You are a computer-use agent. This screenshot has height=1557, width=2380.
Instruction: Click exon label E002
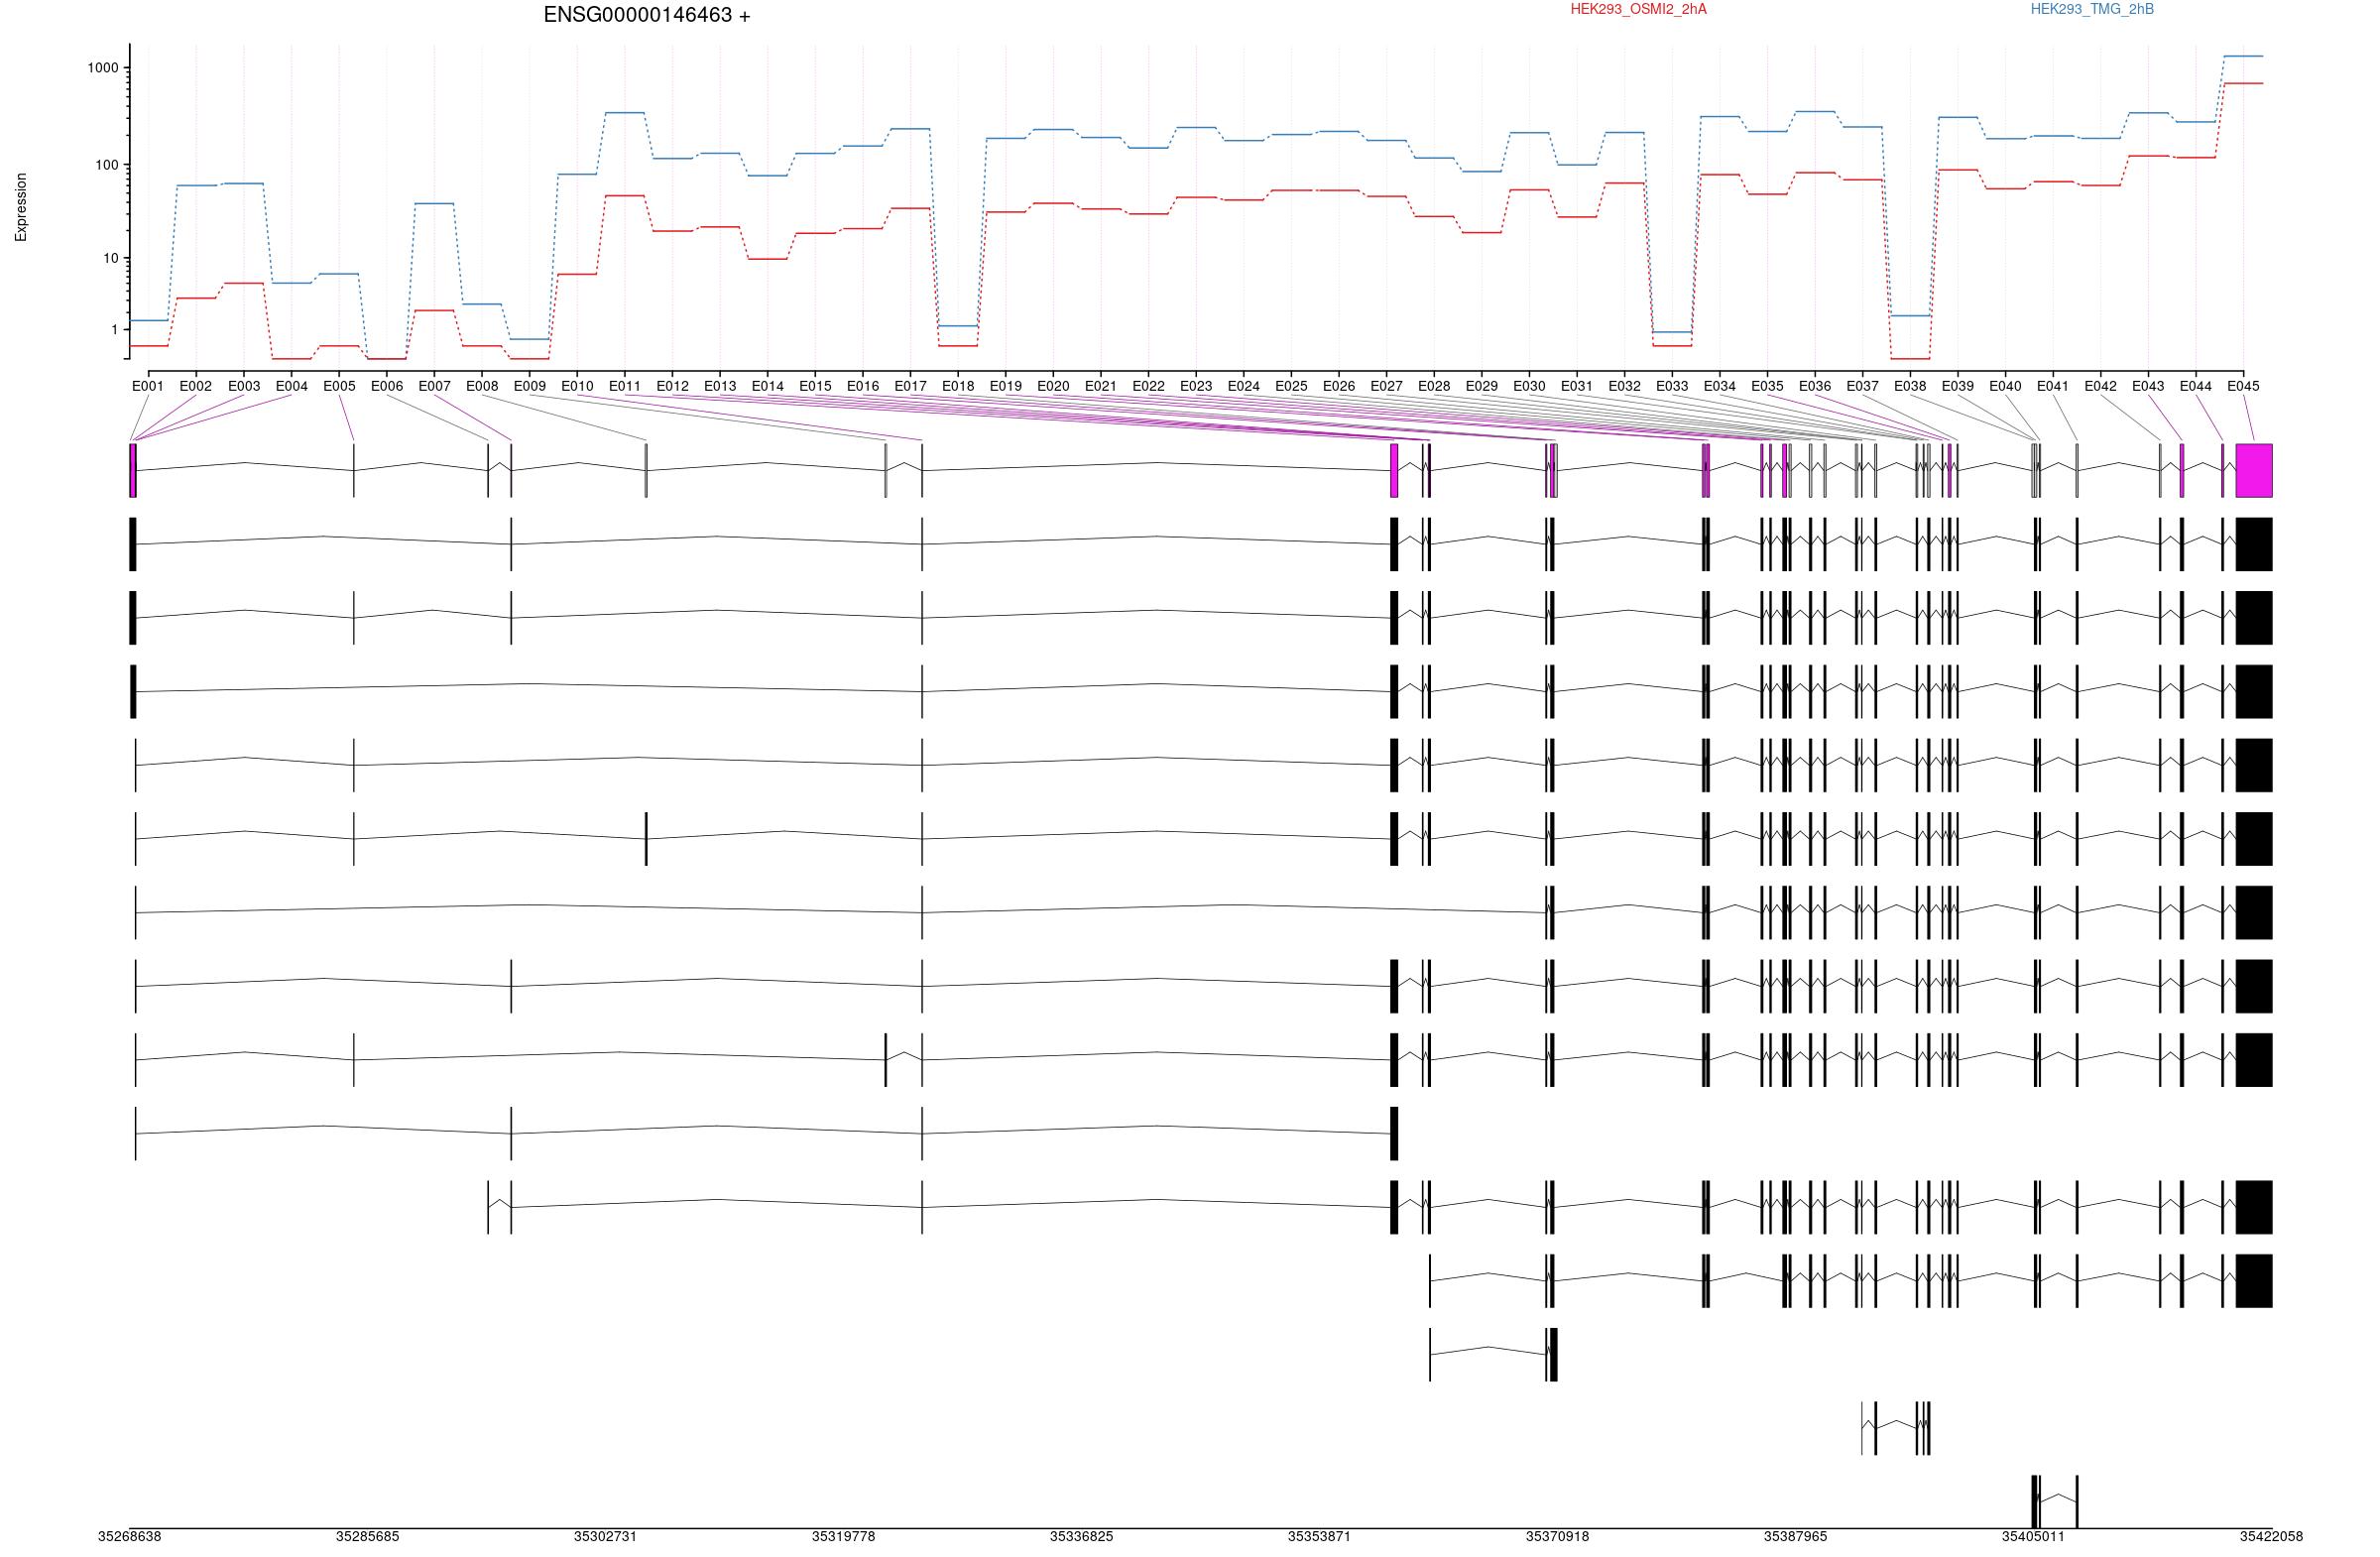click(196, 386)
